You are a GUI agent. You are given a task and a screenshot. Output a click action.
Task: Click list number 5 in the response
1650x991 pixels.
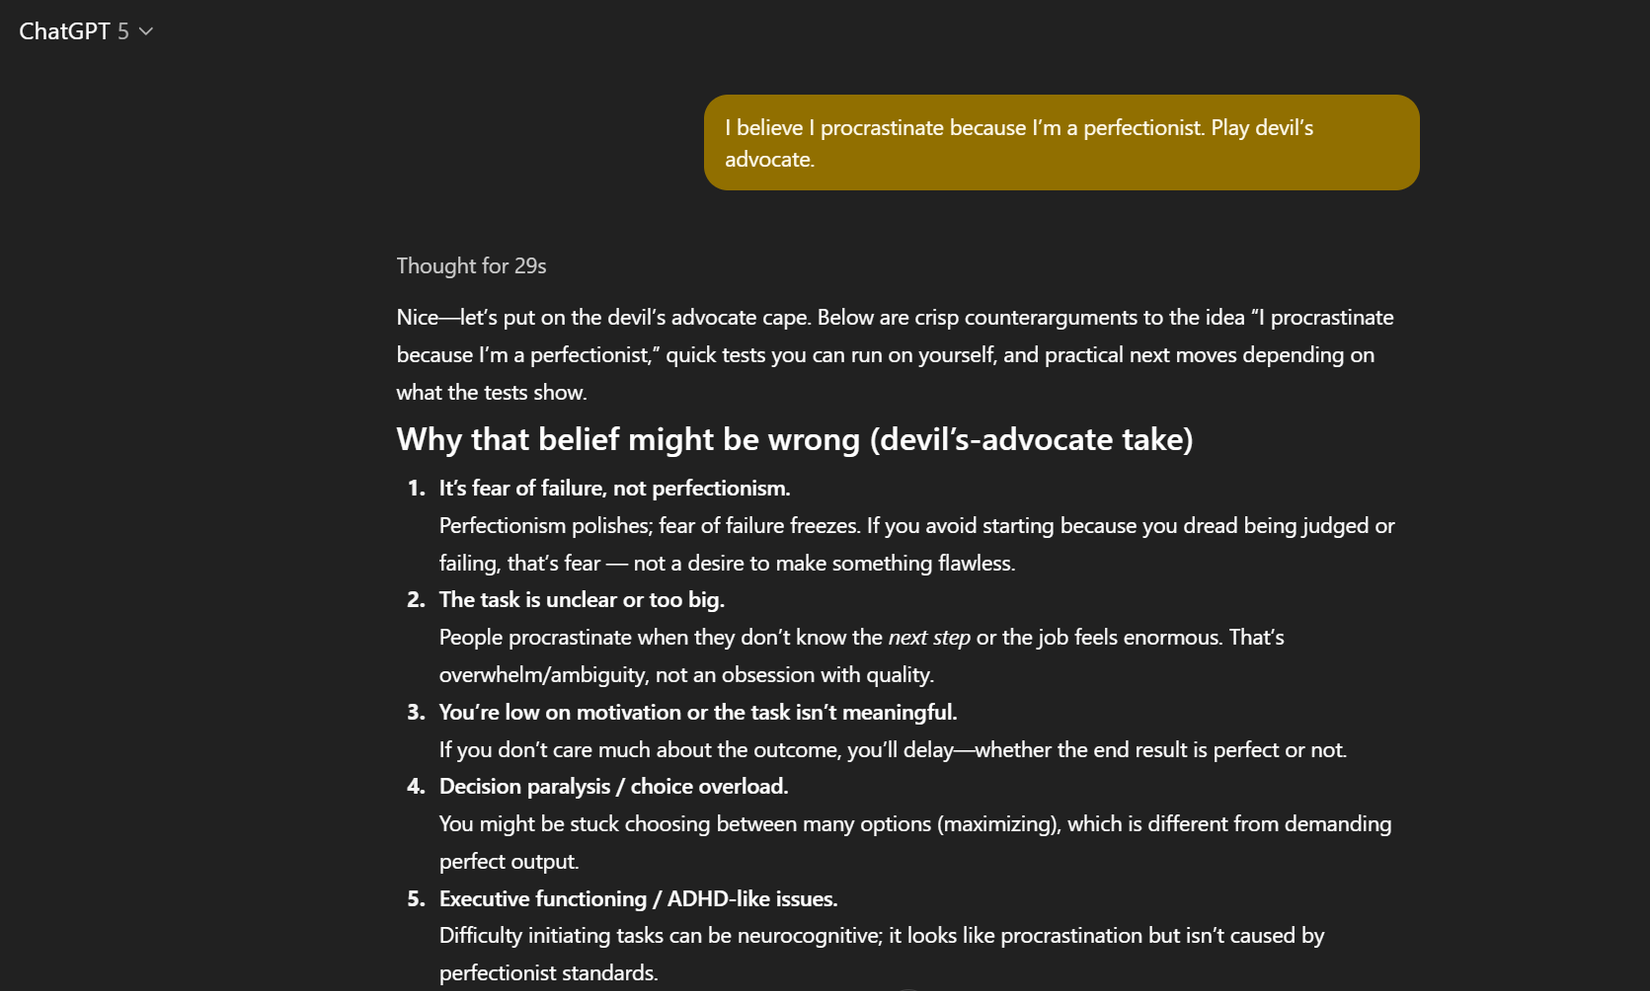coord(416,899)
